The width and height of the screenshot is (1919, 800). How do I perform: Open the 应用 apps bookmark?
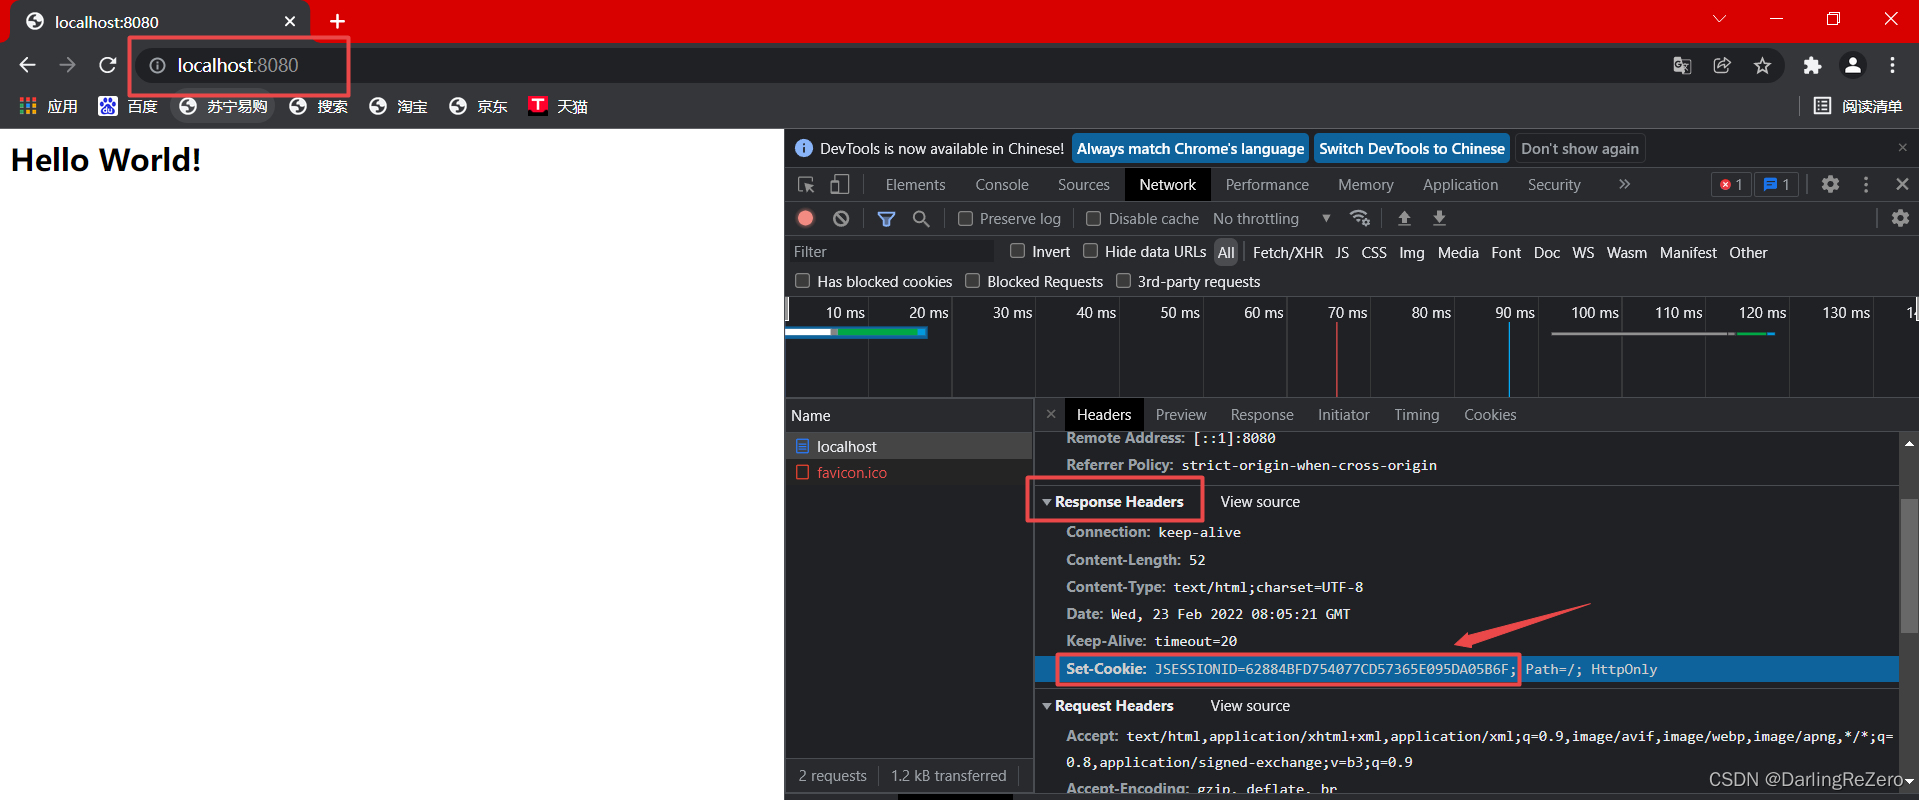coord(48,106)
